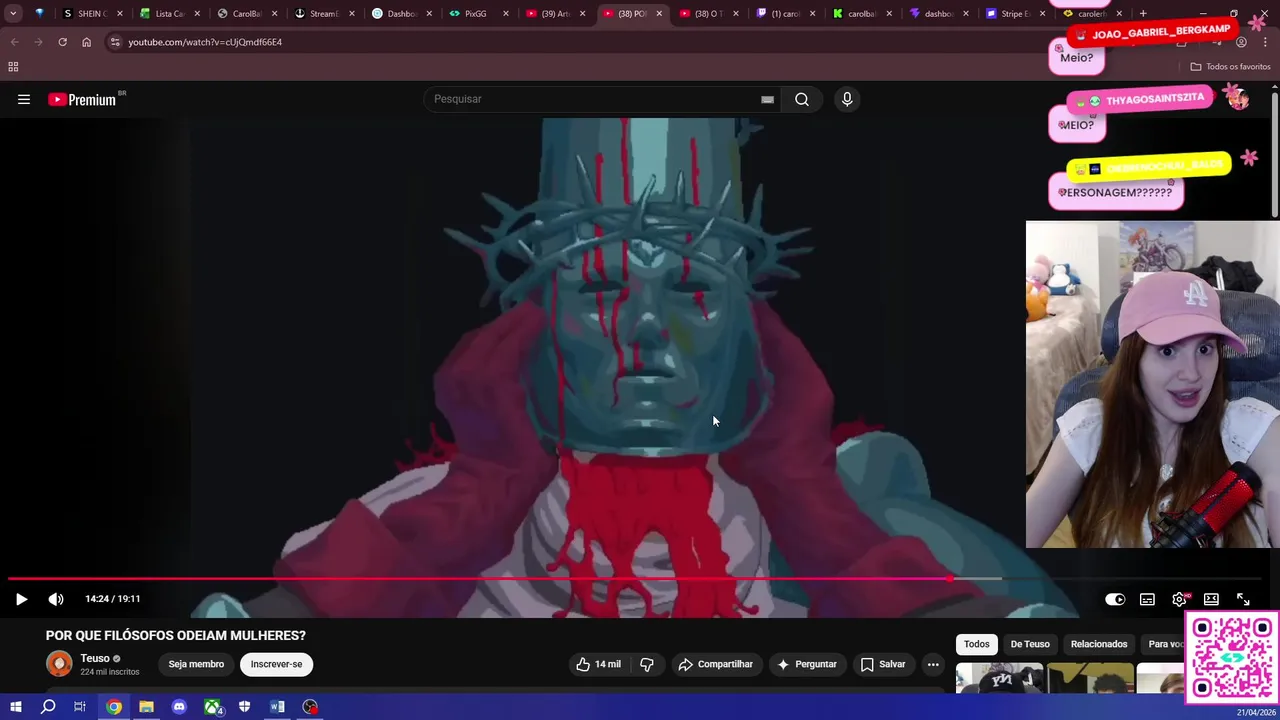Save video with Salvar button
The height and width of the screenshot is (720, 1280).
tap(883, 664)
